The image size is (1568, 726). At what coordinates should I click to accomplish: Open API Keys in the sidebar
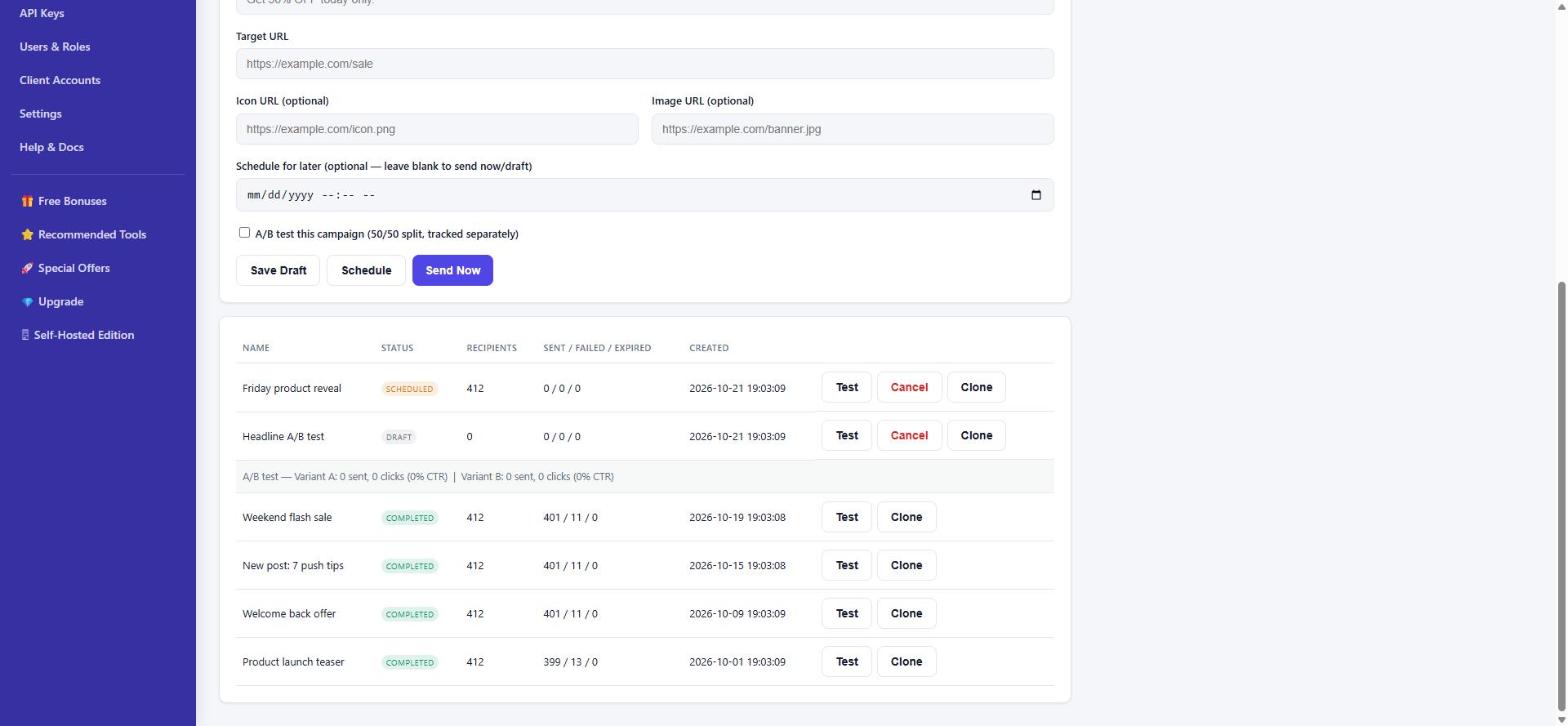pyautogui.click(x=42, y=13)
